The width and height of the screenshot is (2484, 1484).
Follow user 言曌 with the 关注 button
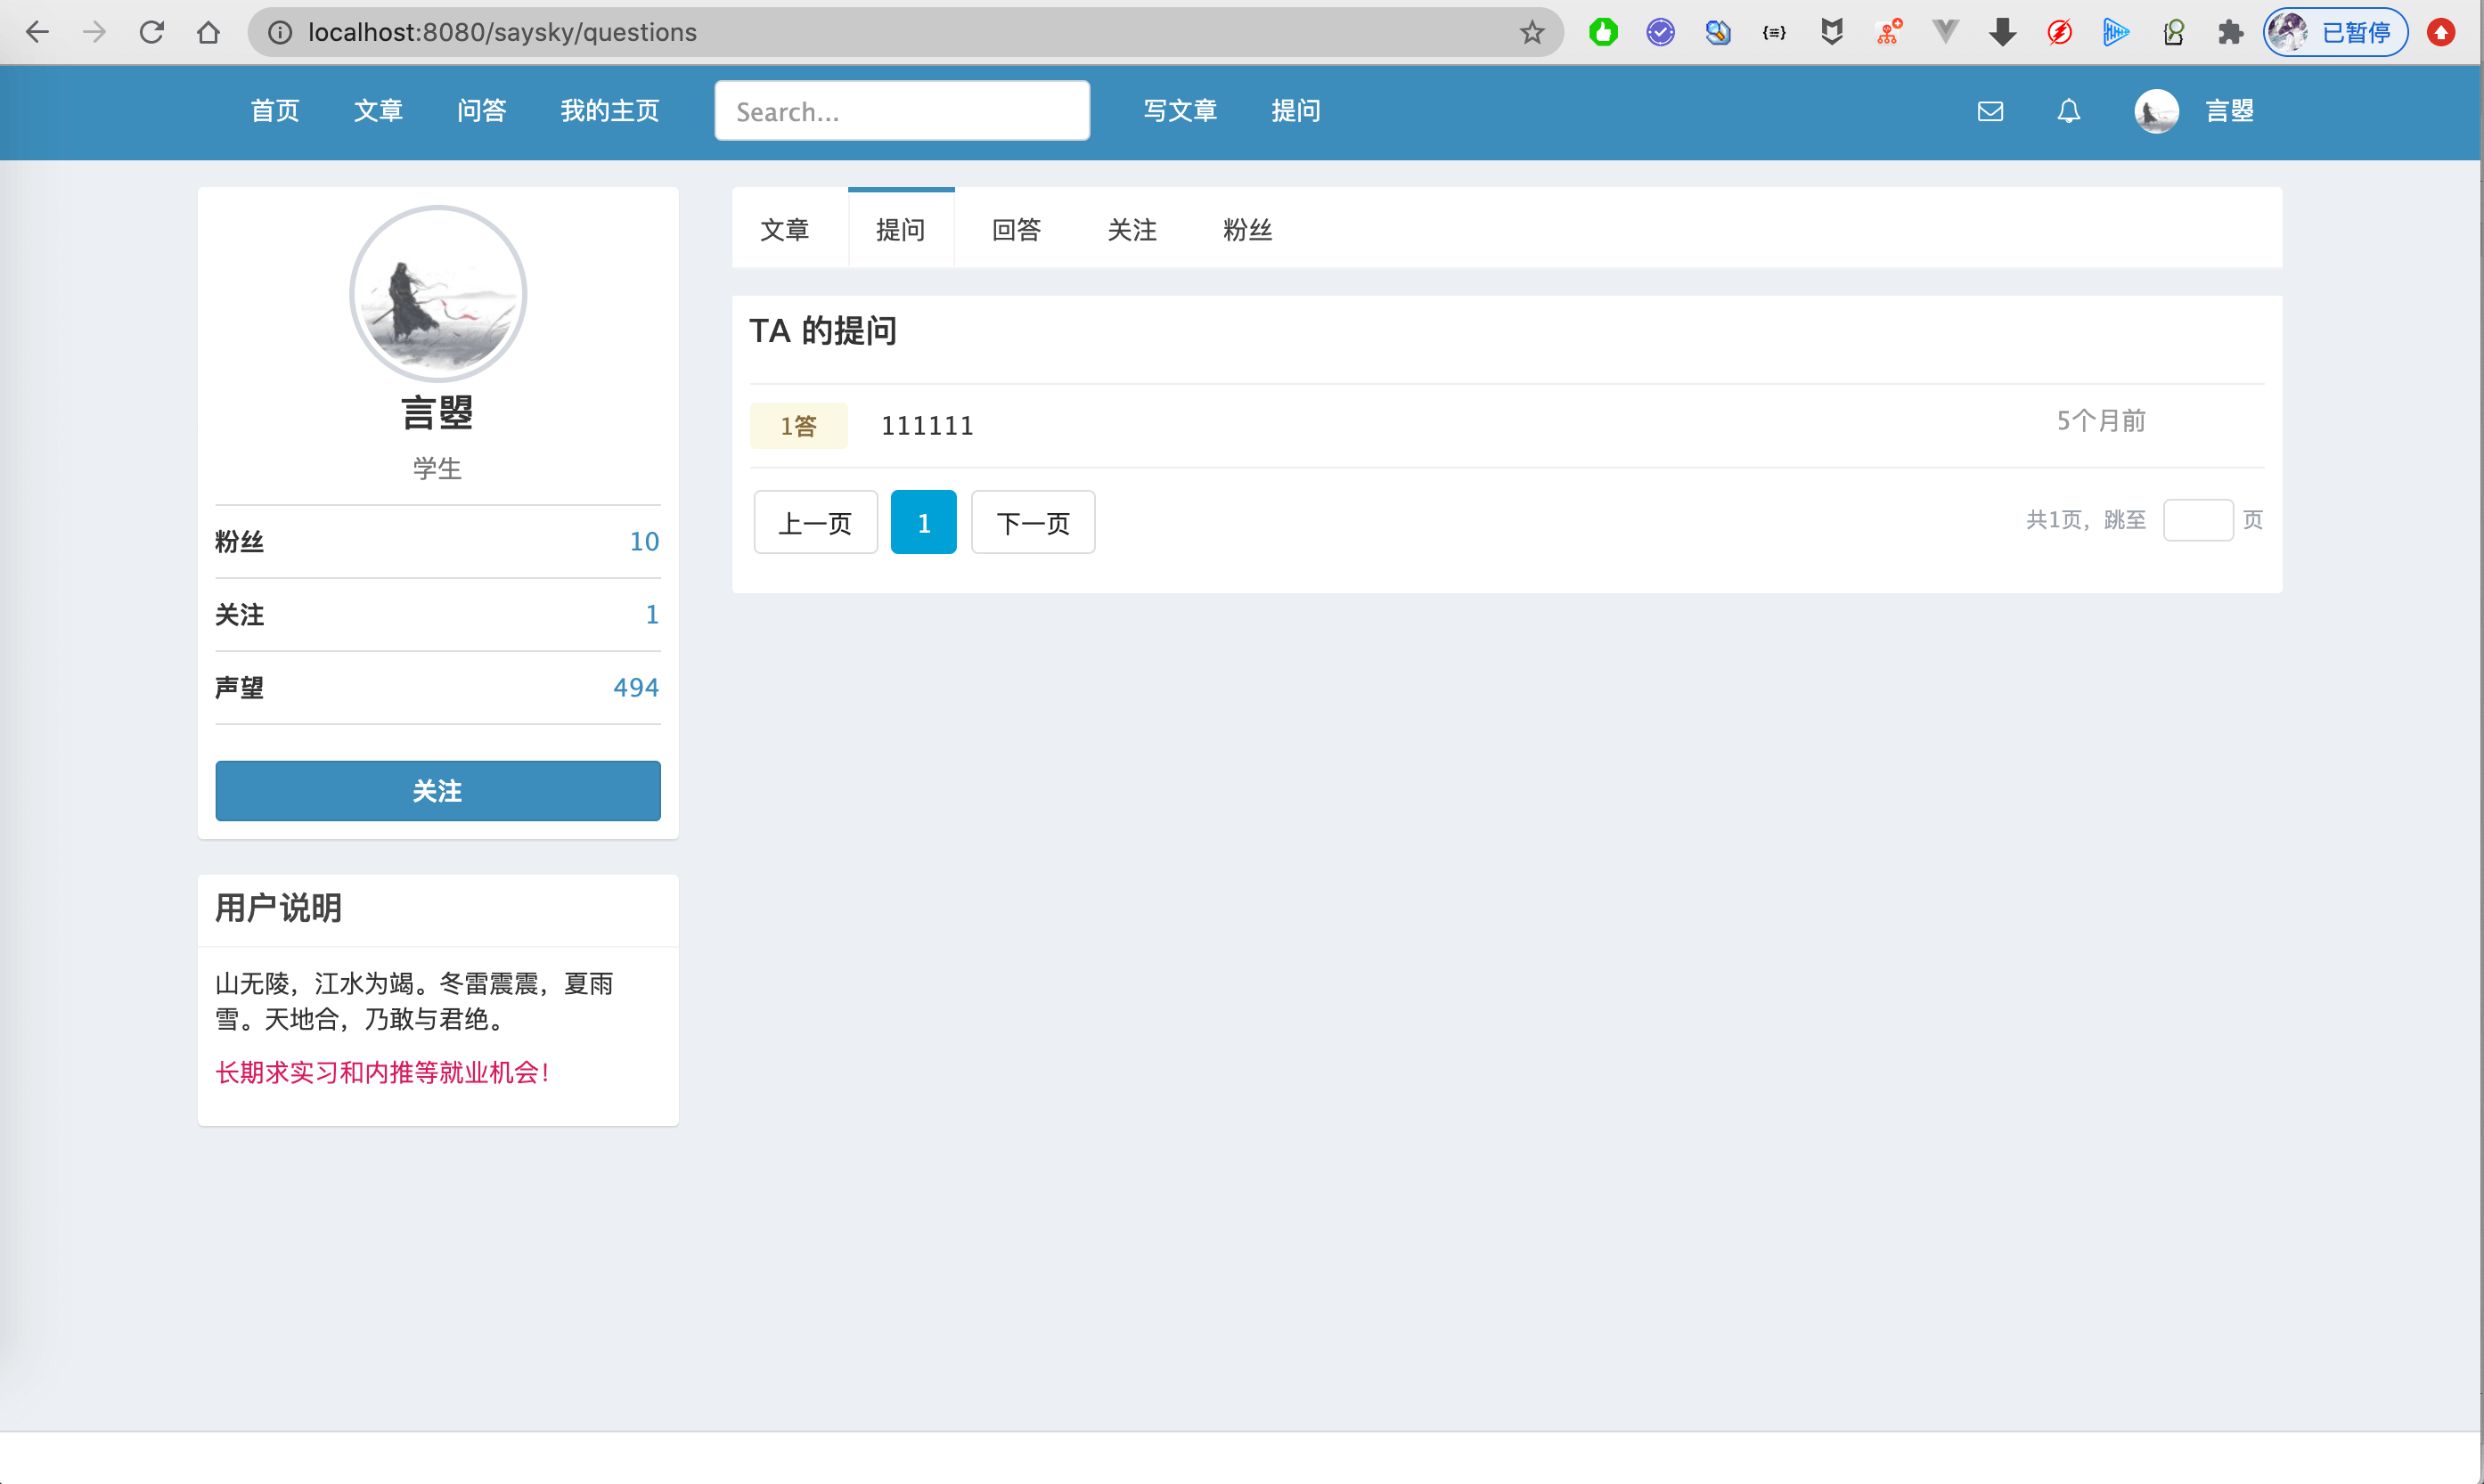pos(437,791)
